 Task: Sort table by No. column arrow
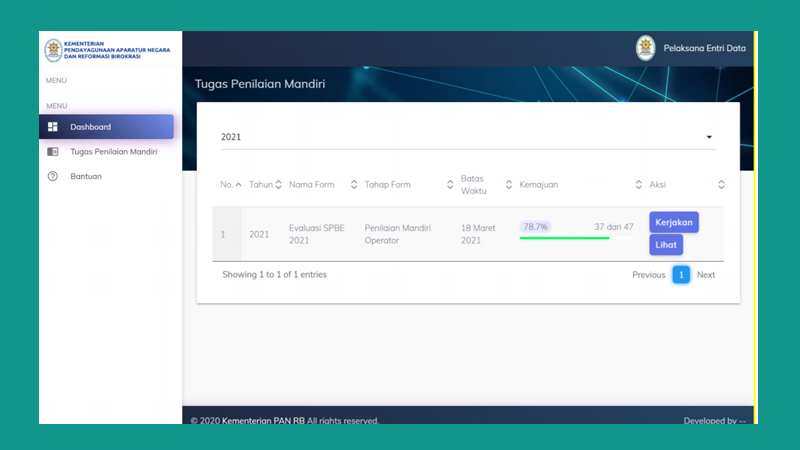coord(238,185)
